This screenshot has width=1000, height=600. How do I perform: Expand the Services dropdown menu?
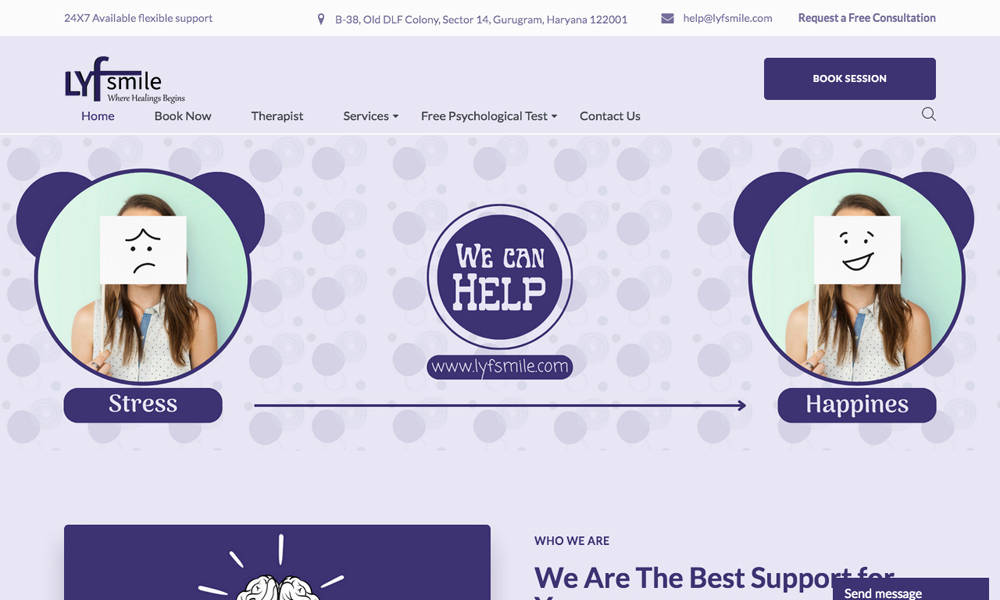(x=371, y=116)
